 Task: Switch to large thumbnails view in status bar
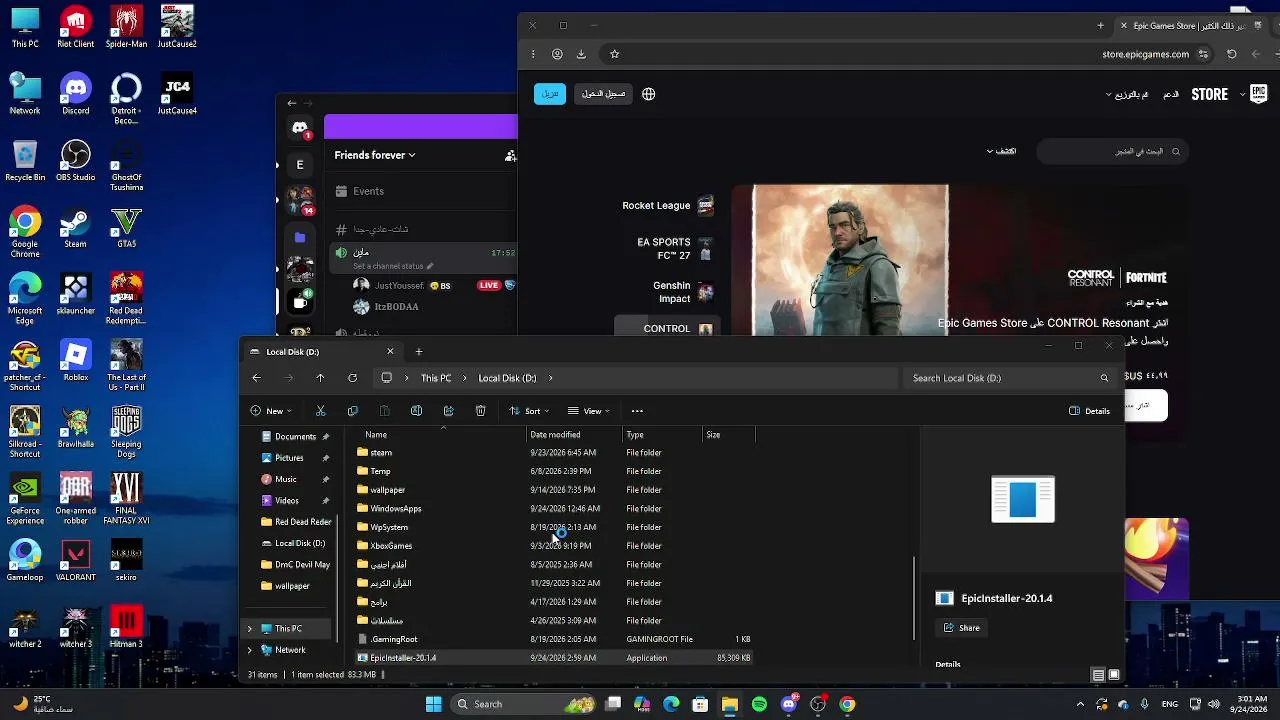tap(1114, 675)
